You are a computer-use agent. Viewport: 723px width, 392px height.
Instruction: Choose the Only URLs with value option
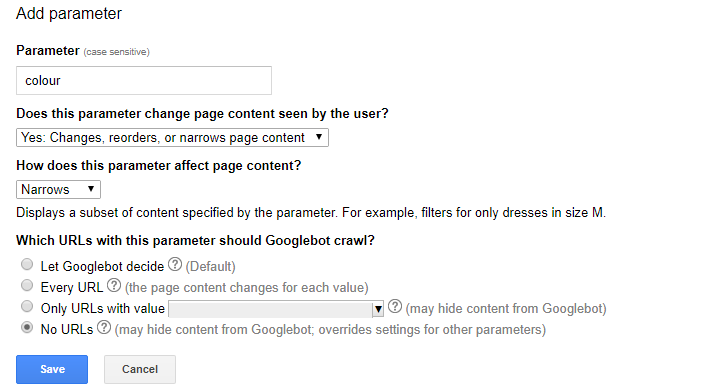(27, 306)
